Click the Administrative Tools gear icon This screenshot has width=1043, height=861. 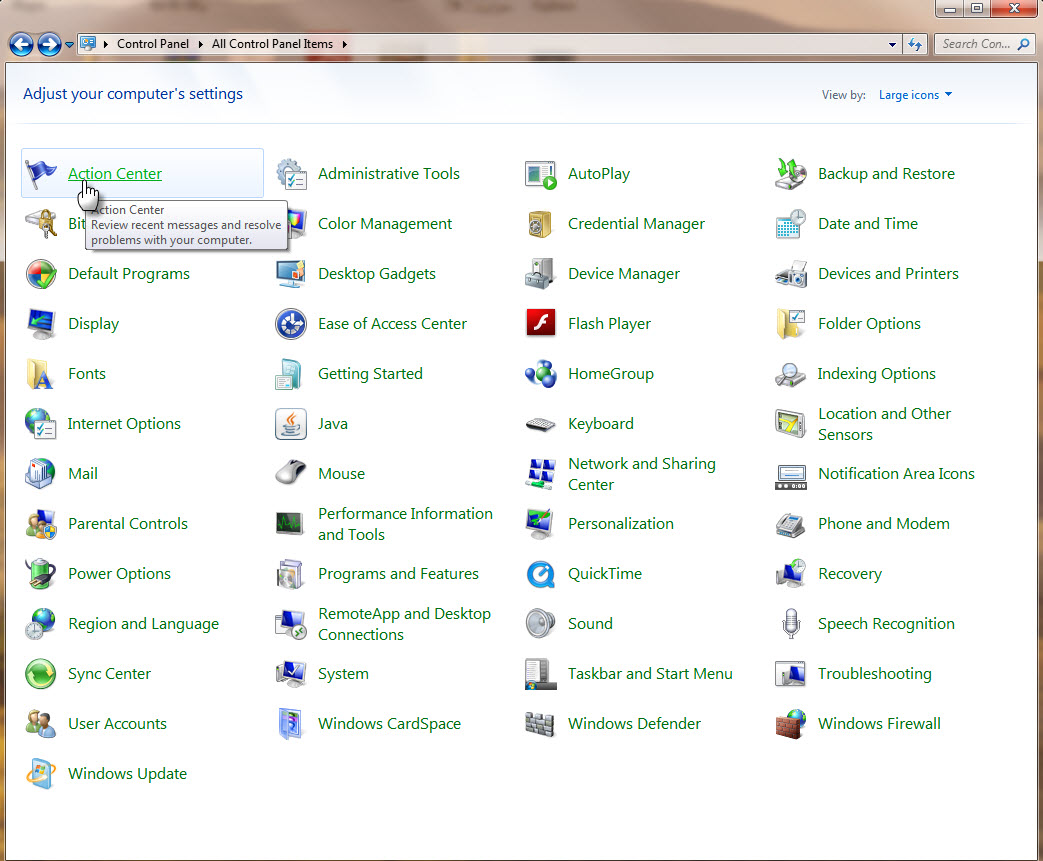pos(291,174)
